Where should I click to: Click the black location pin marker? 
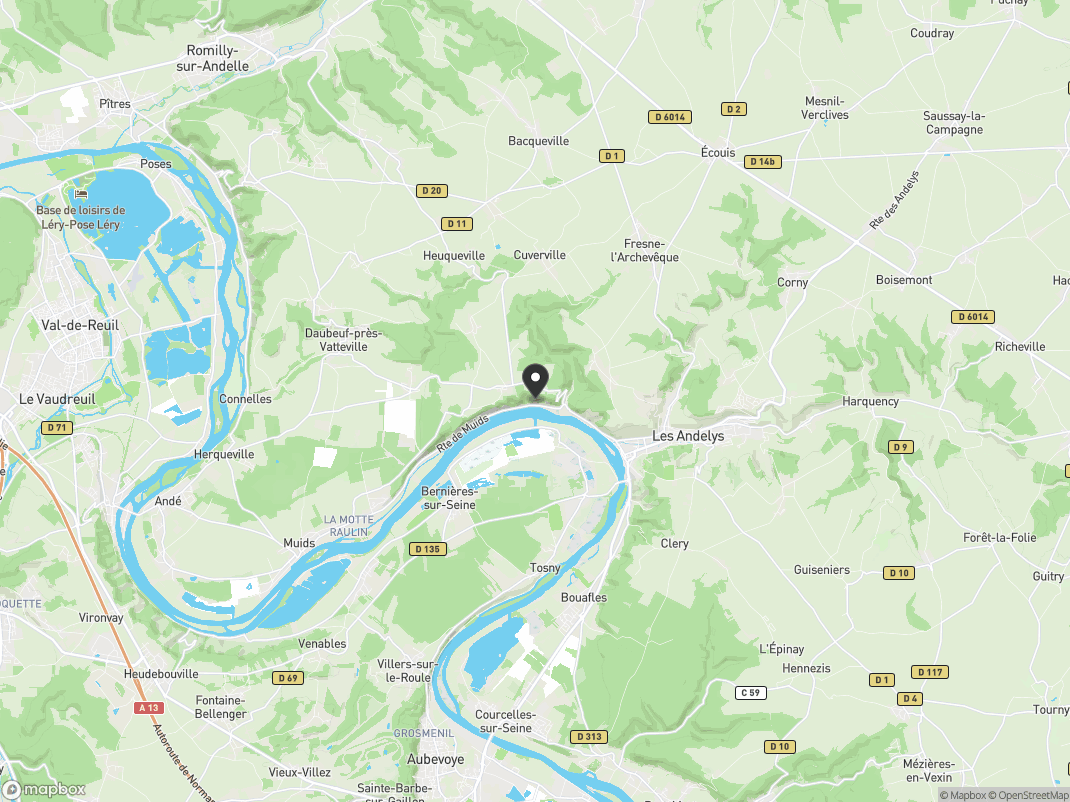(x=536, y=381)
